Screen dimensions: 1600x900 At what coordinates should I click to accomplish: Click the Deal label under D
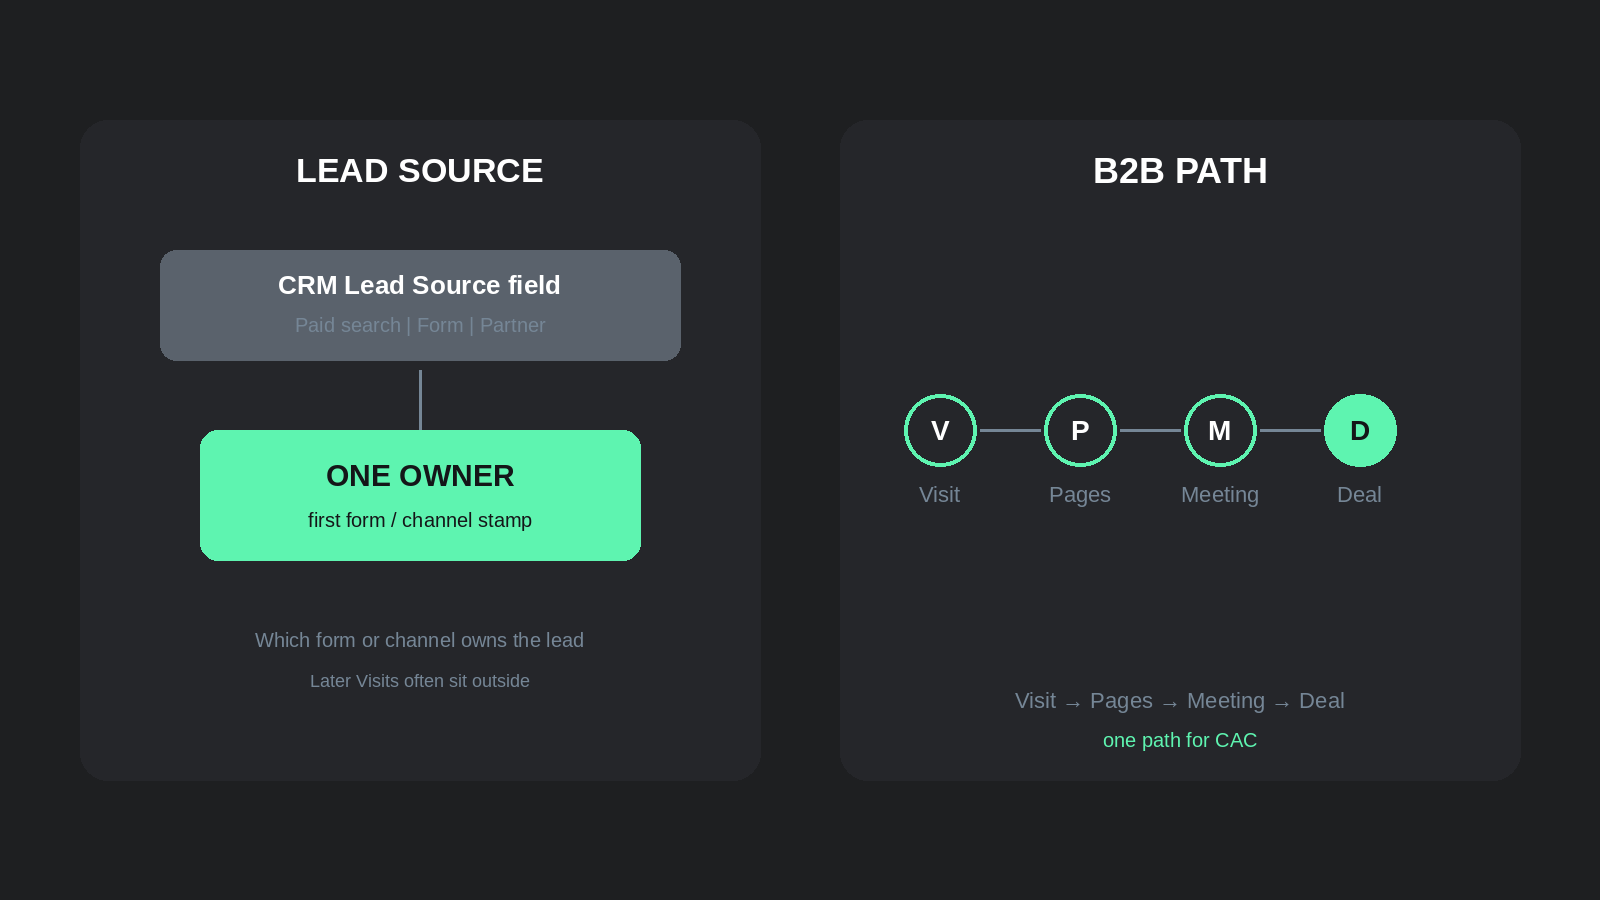tap(1360, 495)
